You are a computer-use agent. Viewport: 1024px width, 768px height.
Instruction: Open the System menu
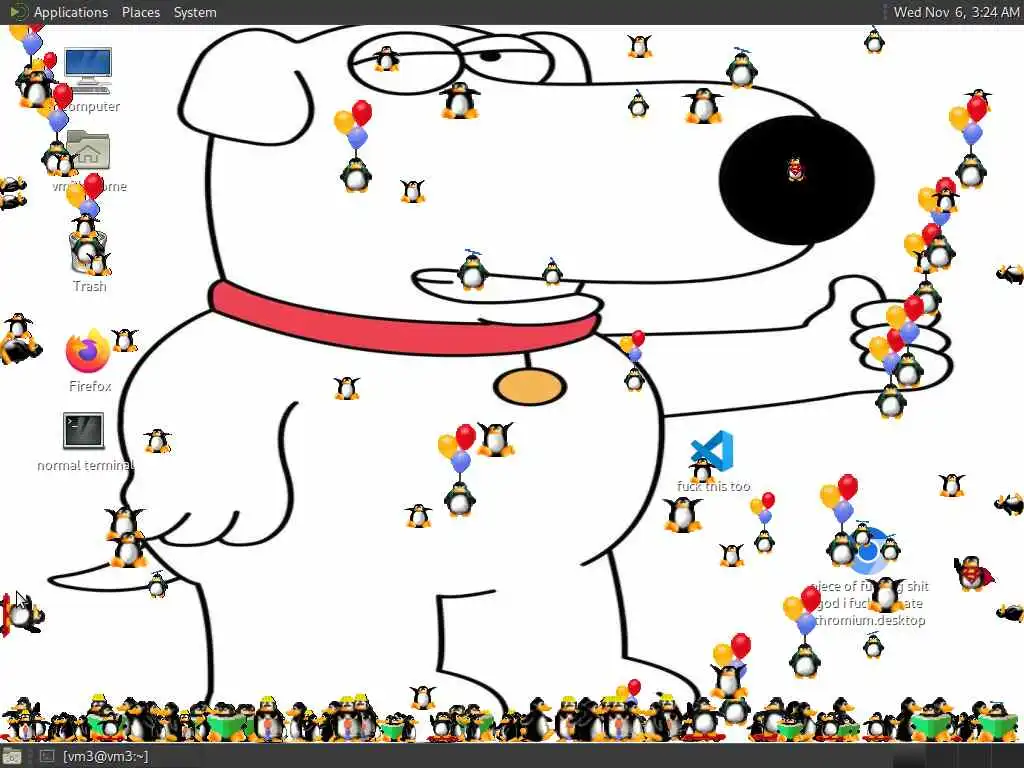pos(195,12)
